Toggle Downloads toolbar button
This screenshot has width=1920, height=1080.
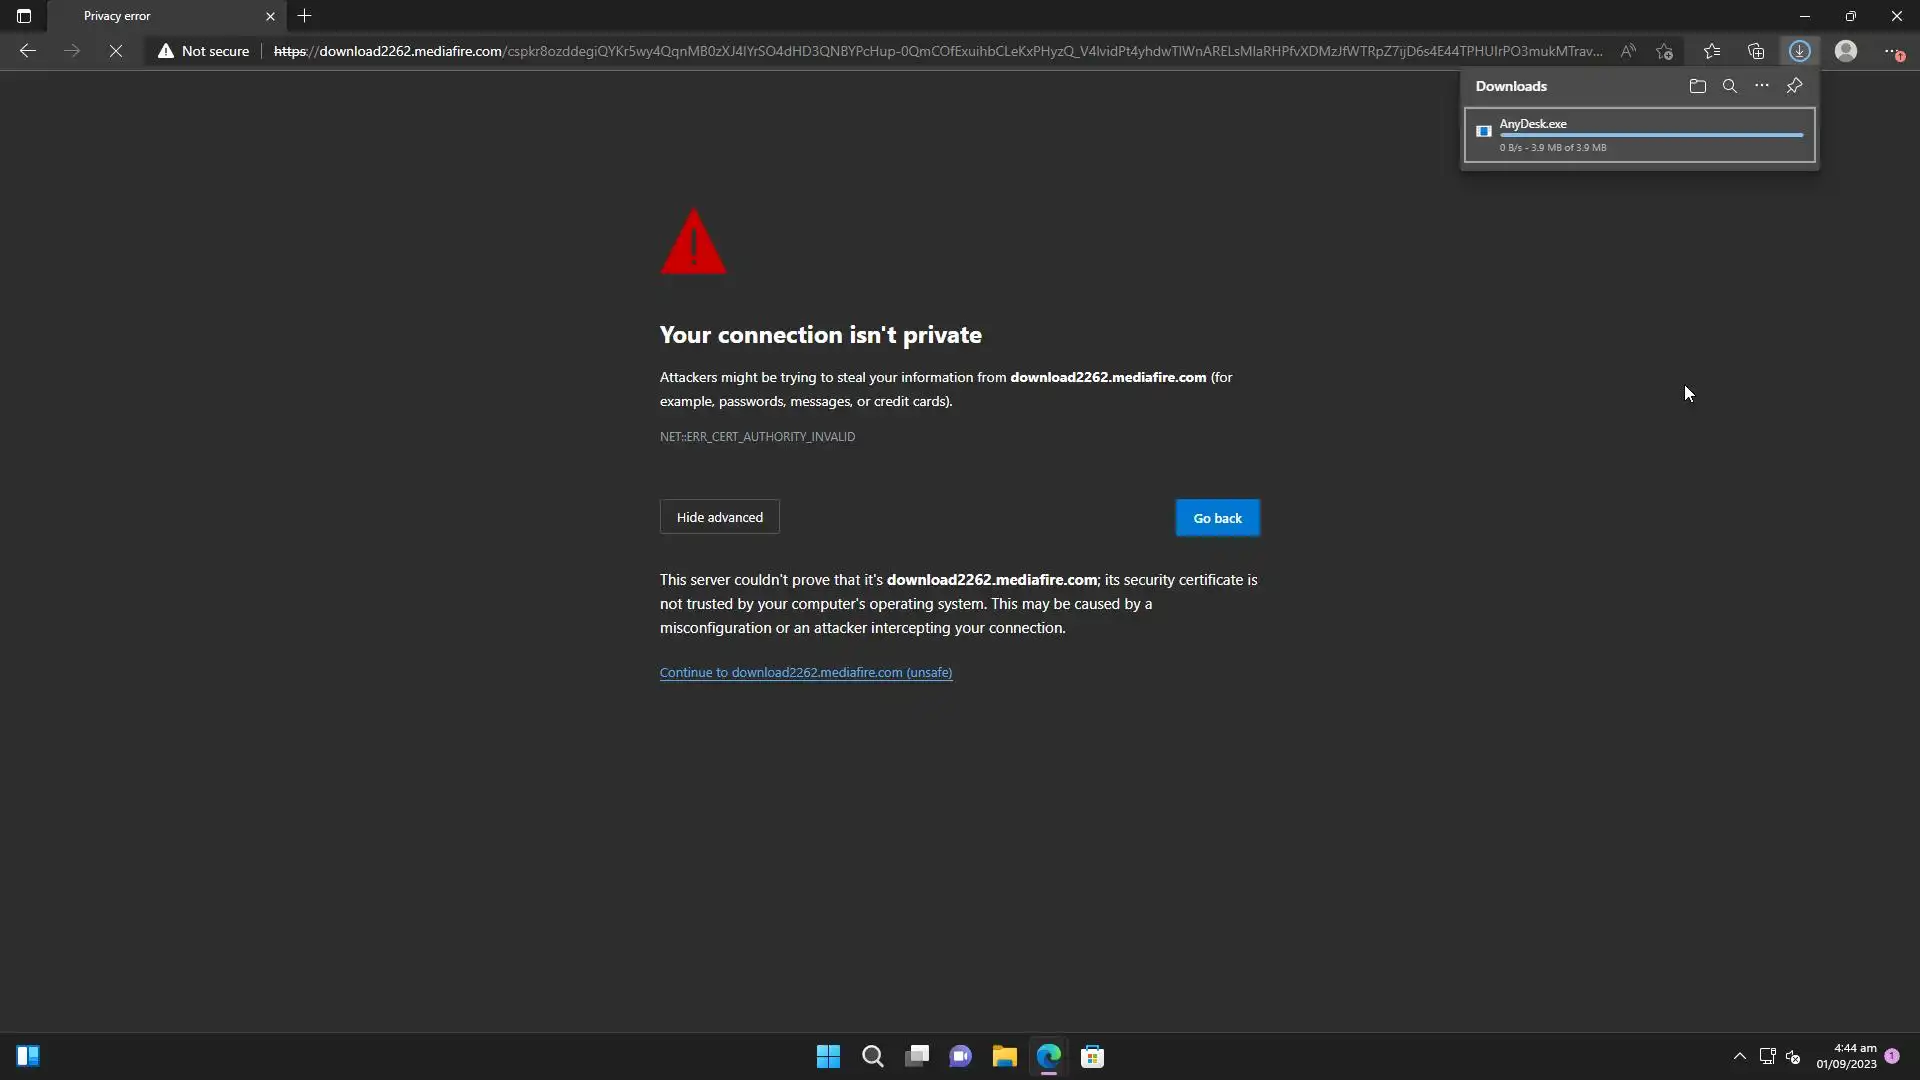(1799, 51)
